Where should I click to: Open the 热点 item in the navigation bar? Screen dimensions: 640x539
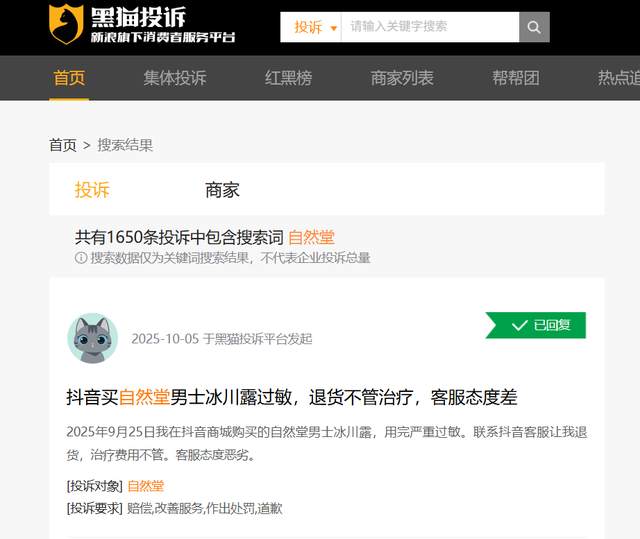tap(618, 78)
